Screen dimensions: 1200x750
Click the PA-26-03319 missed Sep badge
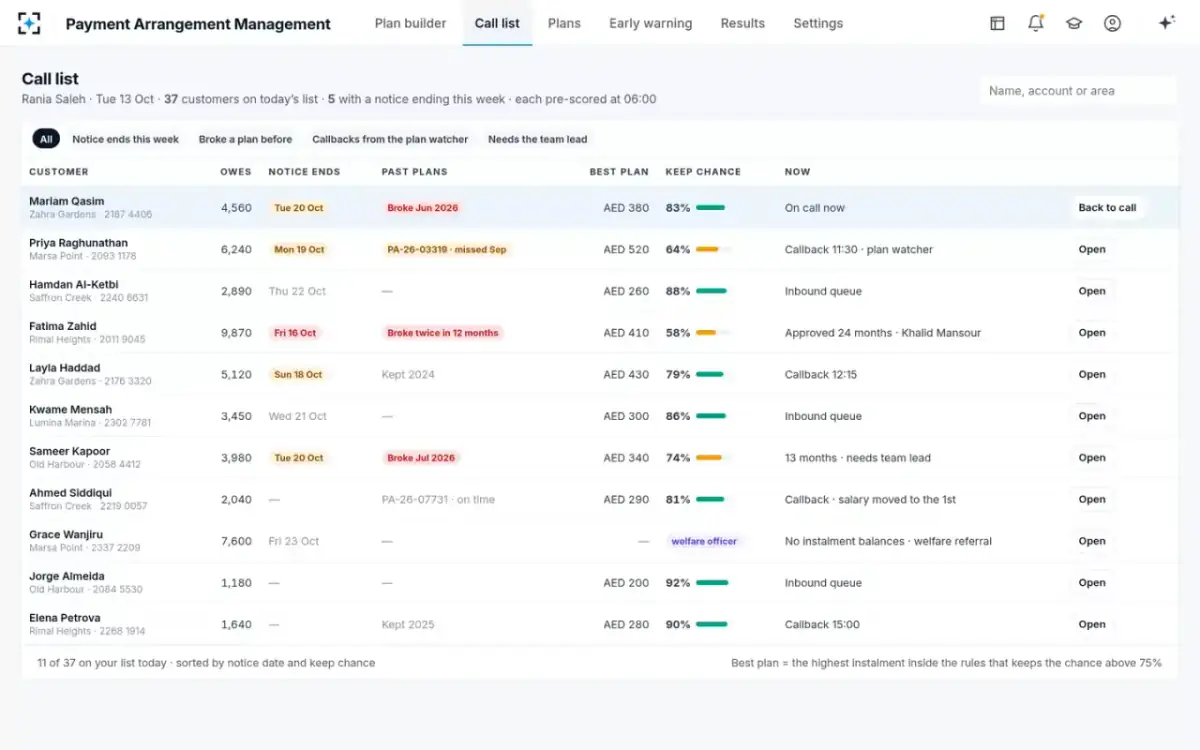[x=446, y=250]
